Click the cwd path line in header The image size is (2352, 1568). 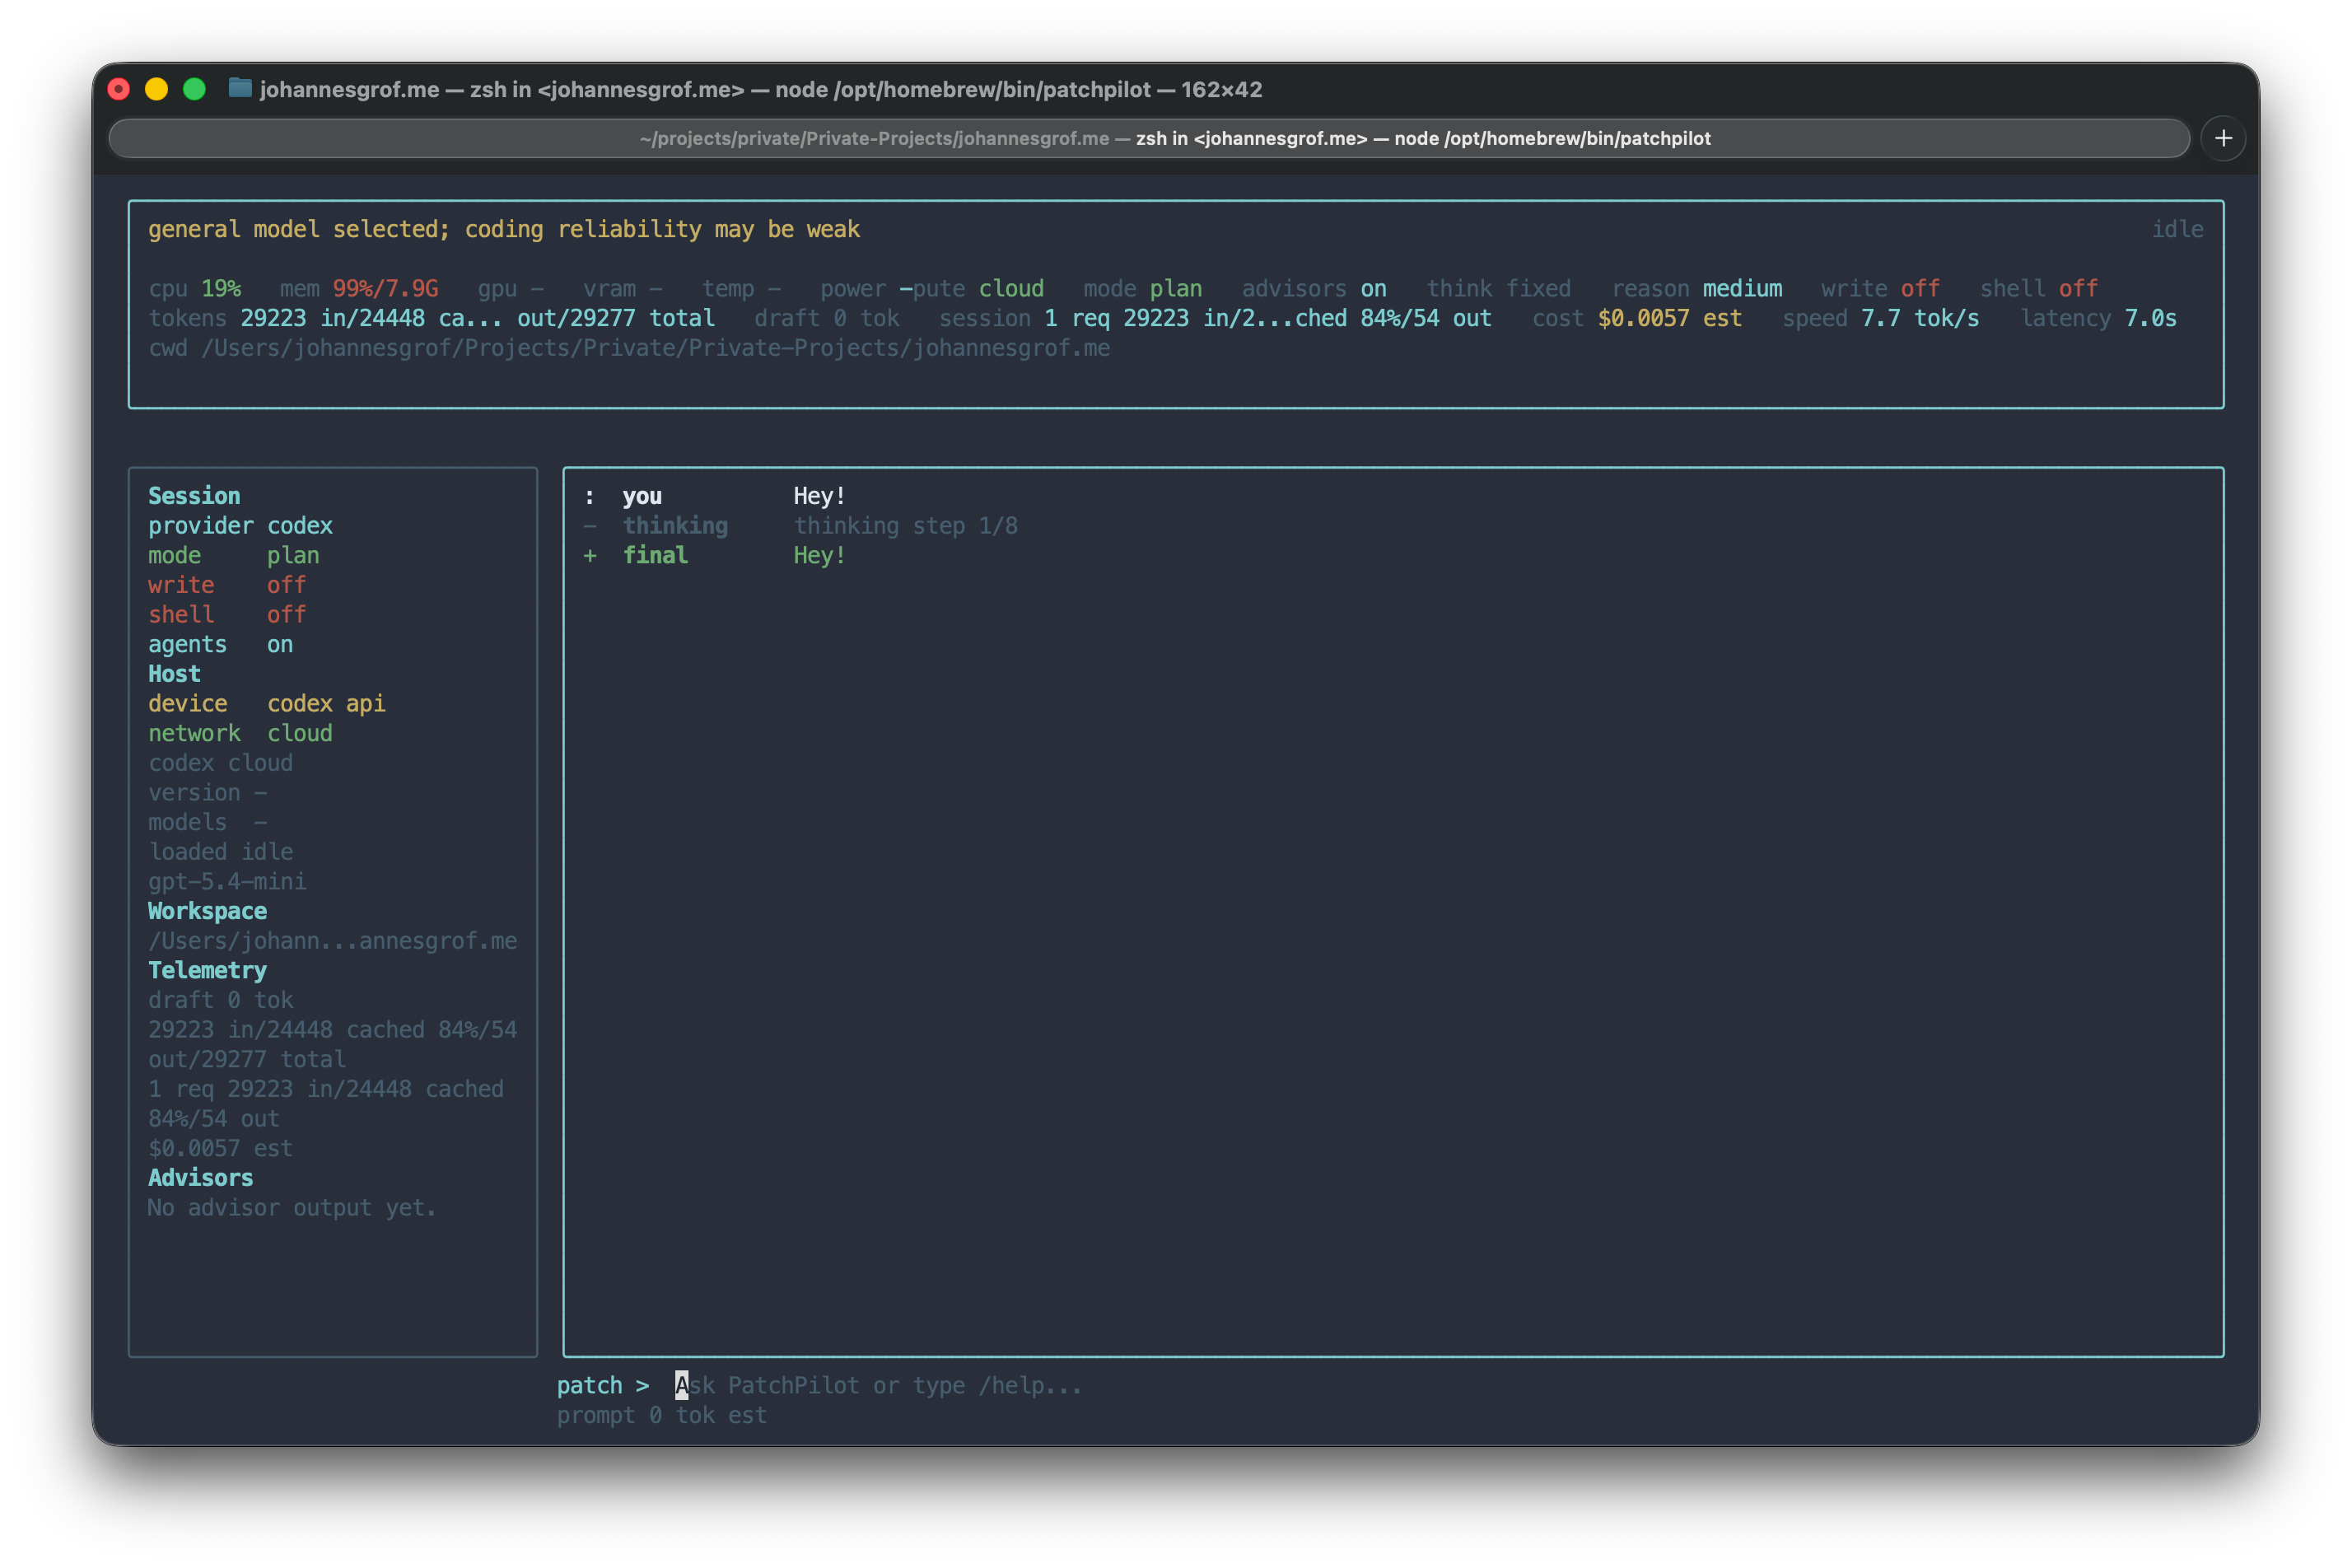(x=629, y=348)
